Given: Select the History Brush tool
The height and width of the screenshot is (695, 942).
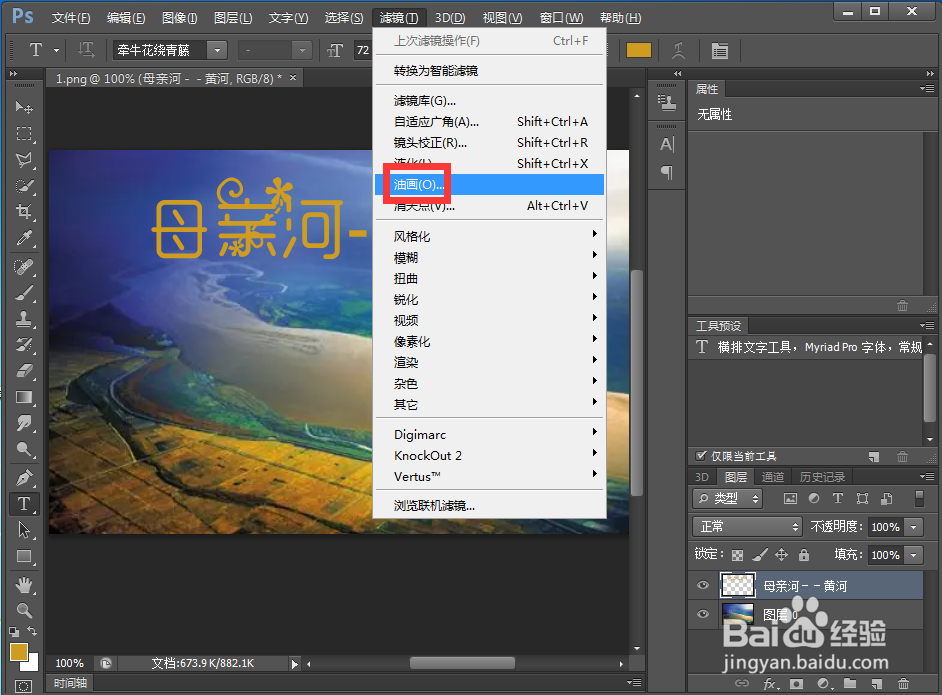Looking at the screenshot, I should (24, 345).
